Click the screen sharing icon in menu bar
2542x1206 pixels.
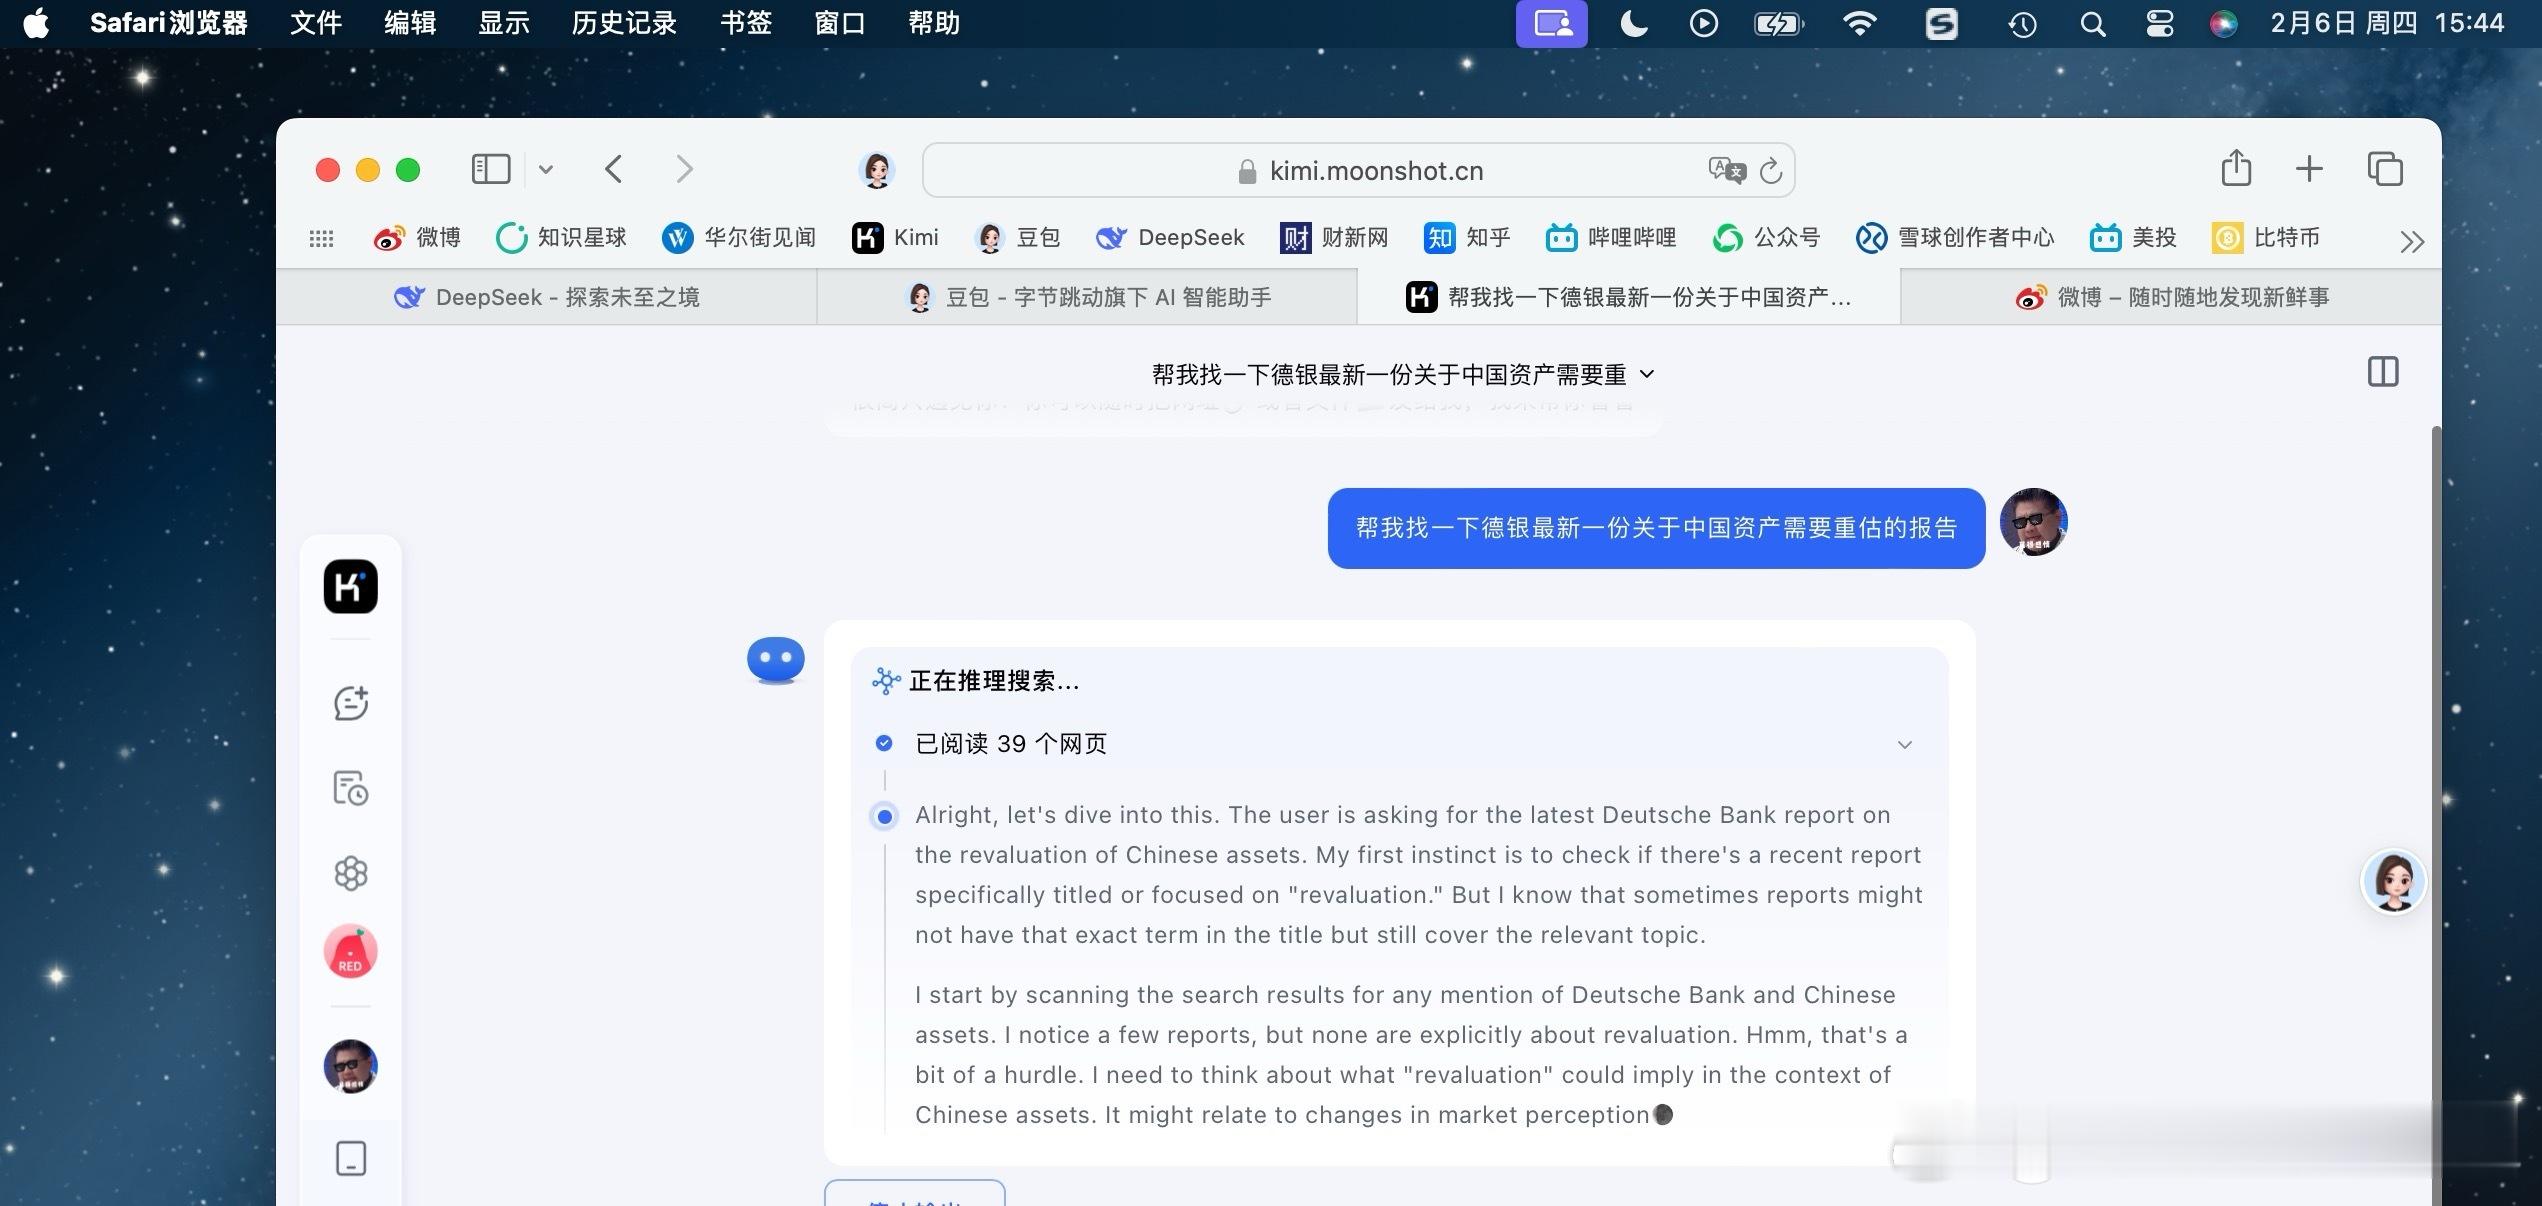click(1552, 23)
